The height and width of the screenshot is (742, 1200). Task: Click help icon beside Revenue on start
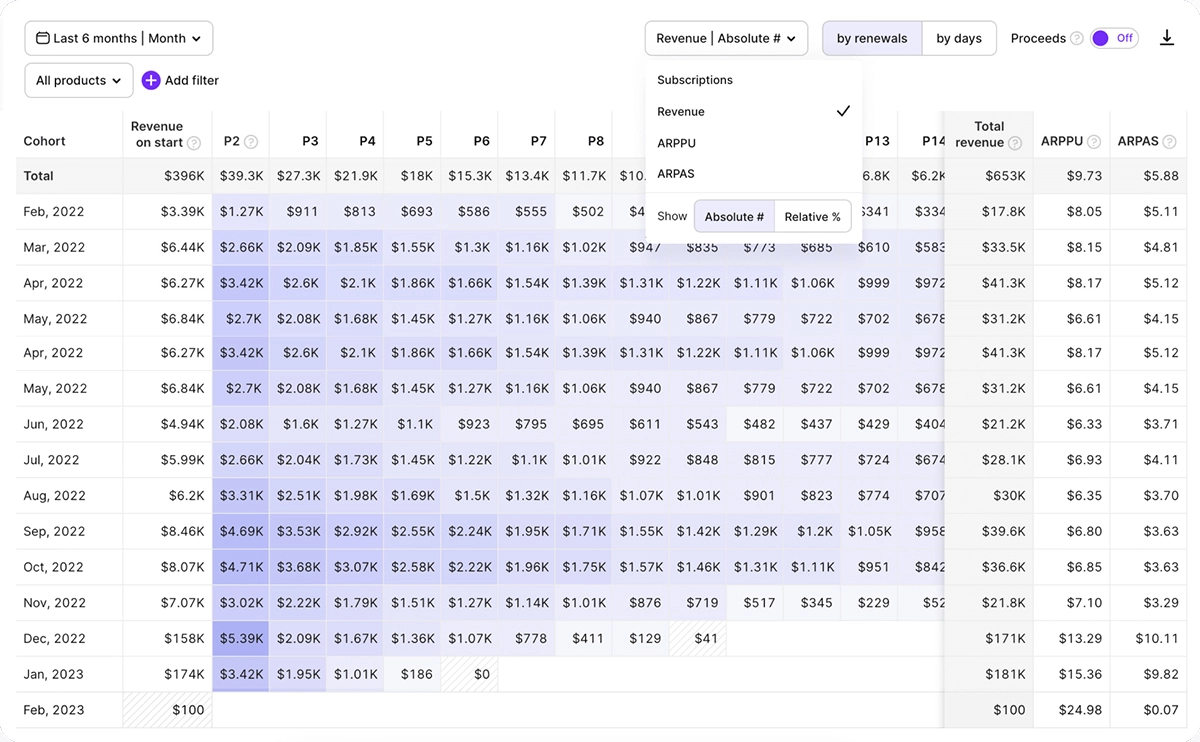194,143
